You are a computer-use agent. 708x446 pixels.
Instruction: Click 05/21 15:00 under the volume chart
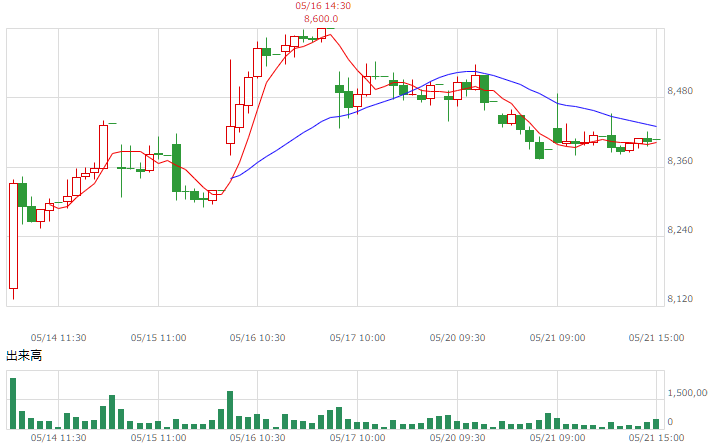pyautogui.click(x=657, y=437)
